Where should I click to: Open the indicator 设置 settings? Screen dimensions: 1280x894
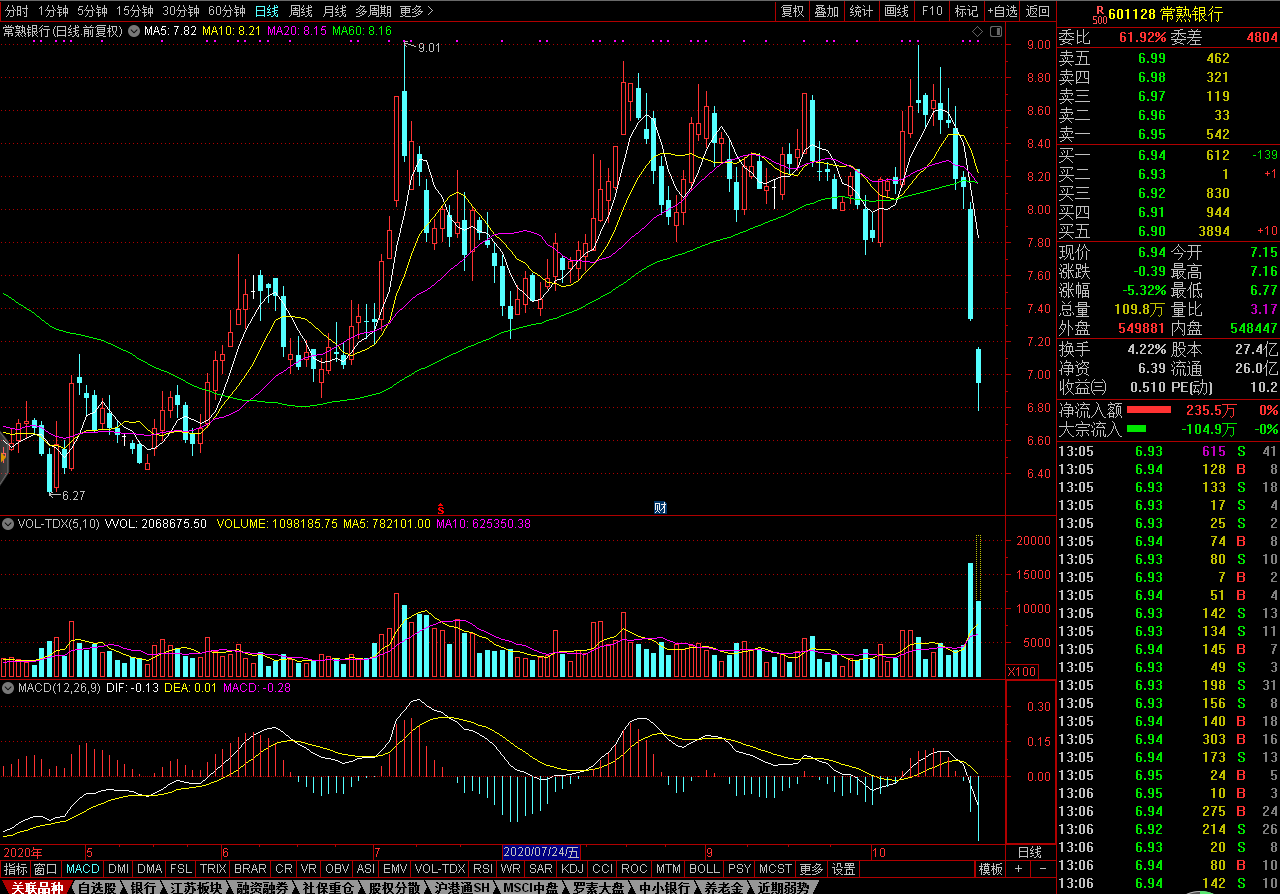click(844, 869)
